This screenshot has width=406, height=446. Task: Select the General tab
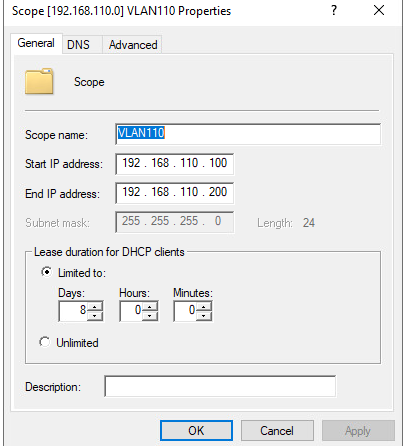pos(36,43)
